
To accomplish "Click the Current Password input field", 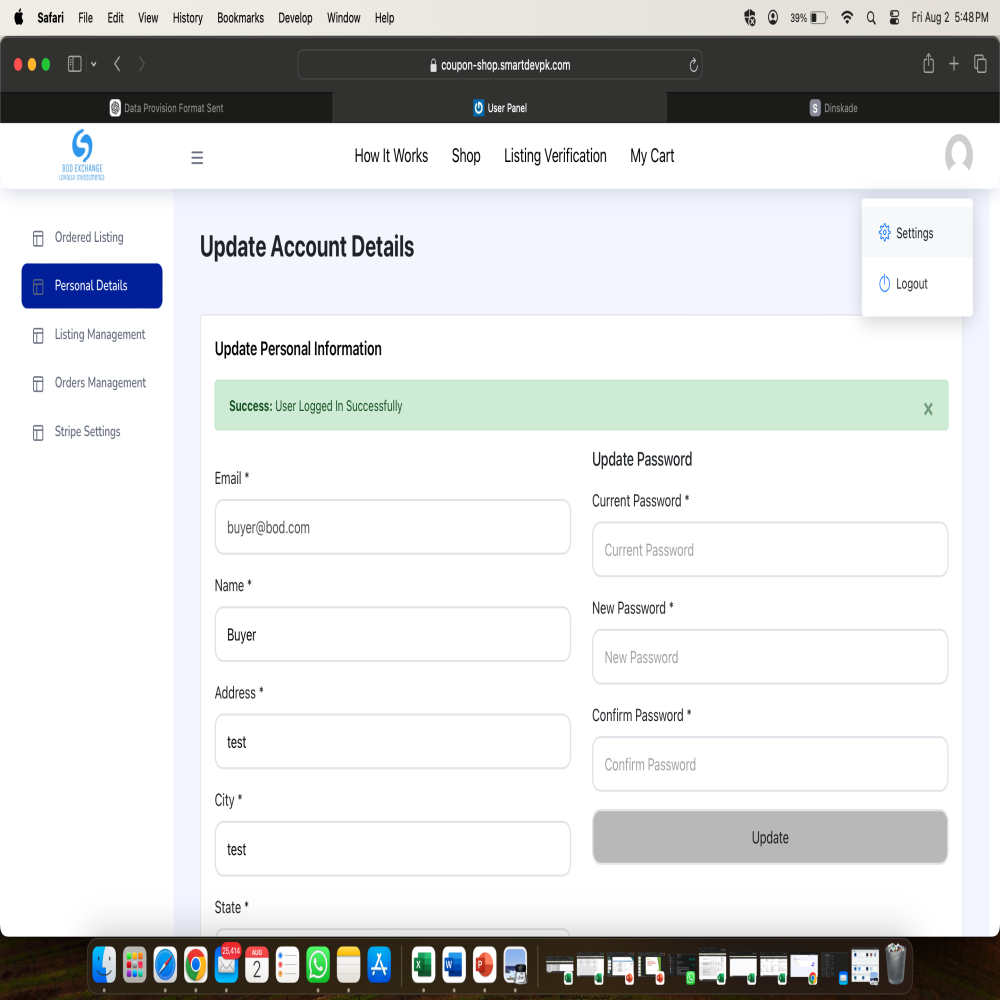I will (x=769, y=550).
